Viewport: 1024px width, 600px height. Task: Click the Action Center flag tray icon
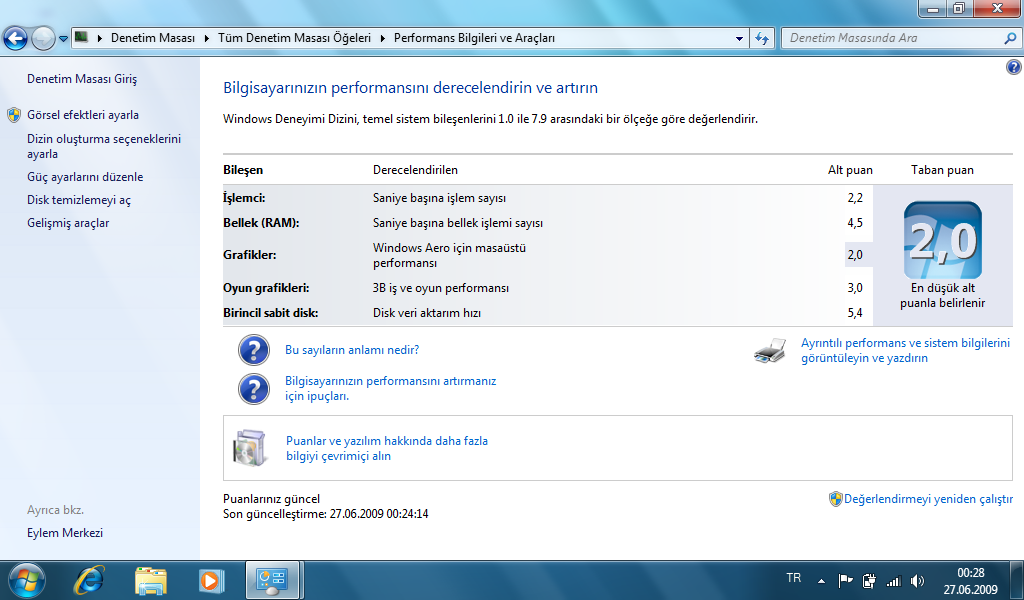pyautogui.click(x=845, y=580)
